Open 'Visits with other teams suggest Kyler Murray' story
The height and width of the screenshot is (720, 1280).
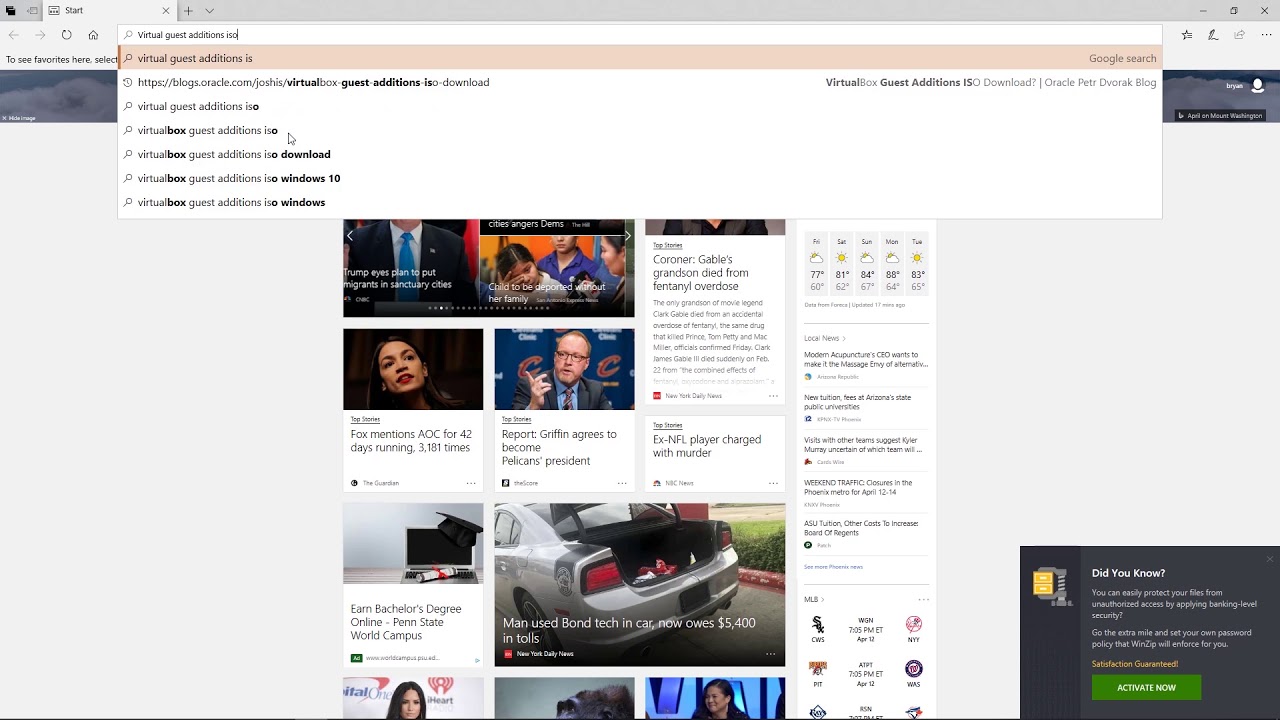coord(863,445)
